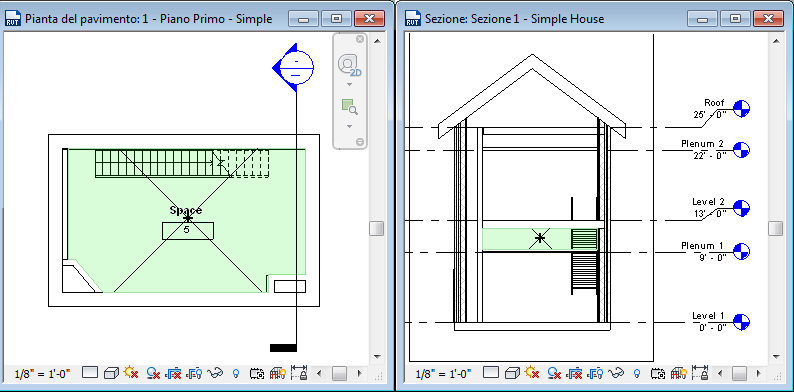
Task: Close the navigation bar with its X button
Action: [x=360, y=39]
